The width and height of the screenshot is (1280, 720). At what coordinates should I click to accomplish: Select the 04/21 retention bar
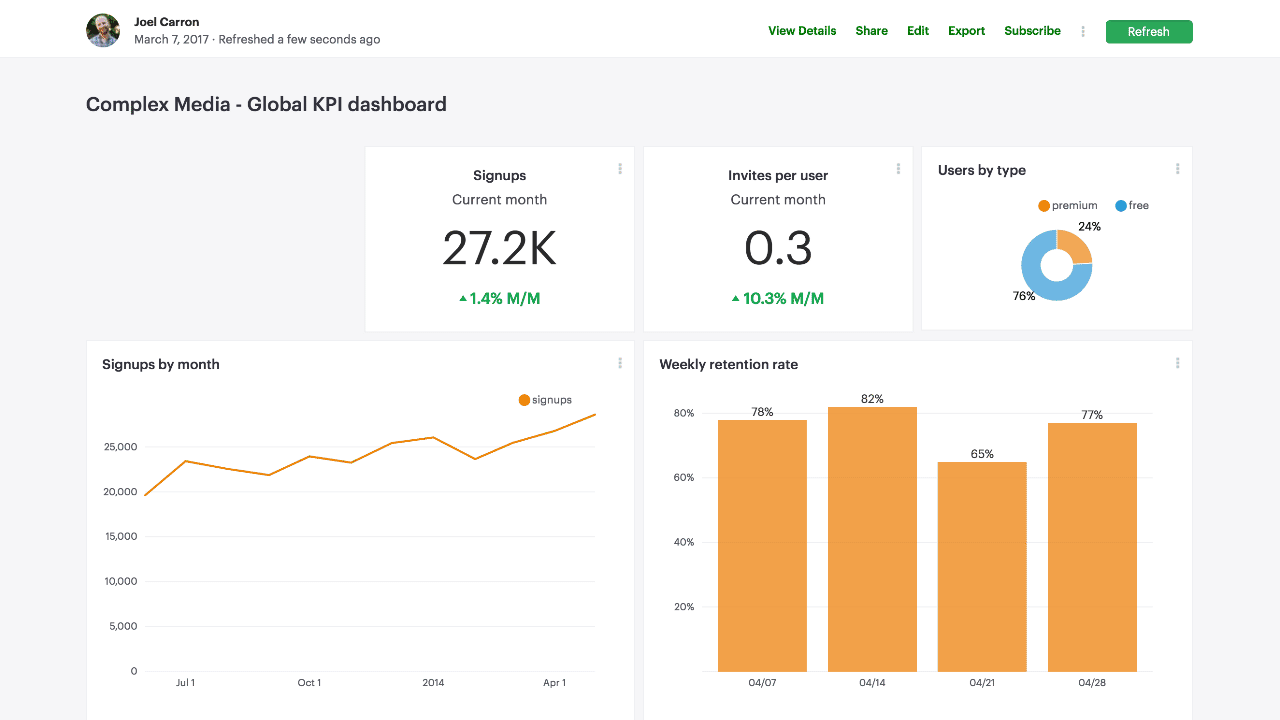(982, 566)
